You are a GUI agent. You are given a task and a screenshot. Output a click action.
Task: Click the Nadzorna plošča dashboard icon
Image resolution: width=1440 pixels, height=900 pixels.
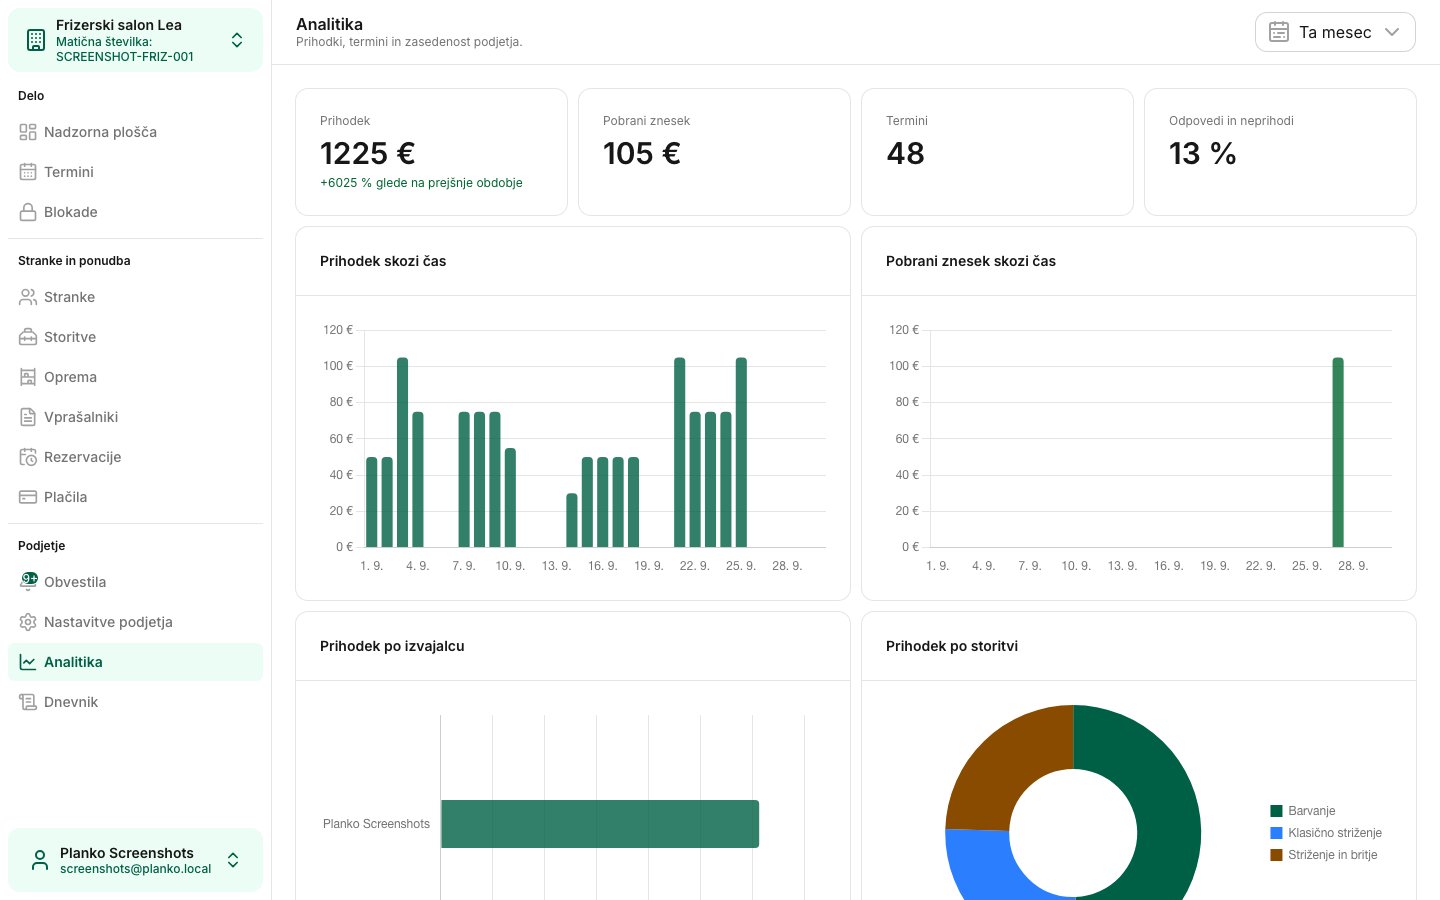point(28,132)
